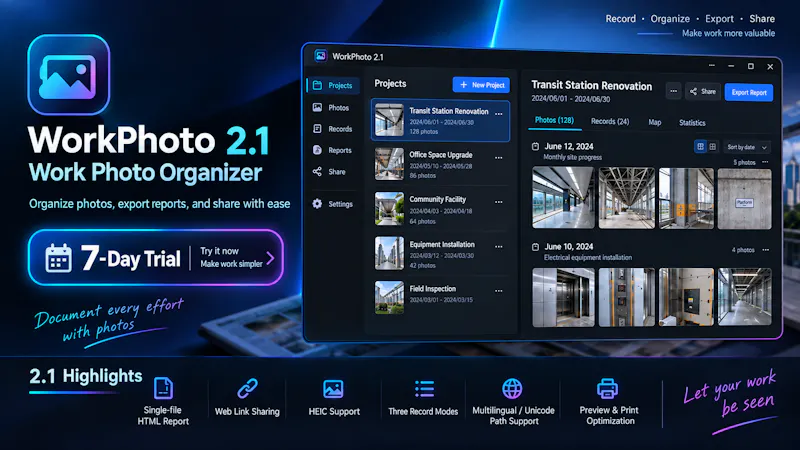Select the Transit Station Renovation project
Viewport: 800px width, 450px height.
440,120
